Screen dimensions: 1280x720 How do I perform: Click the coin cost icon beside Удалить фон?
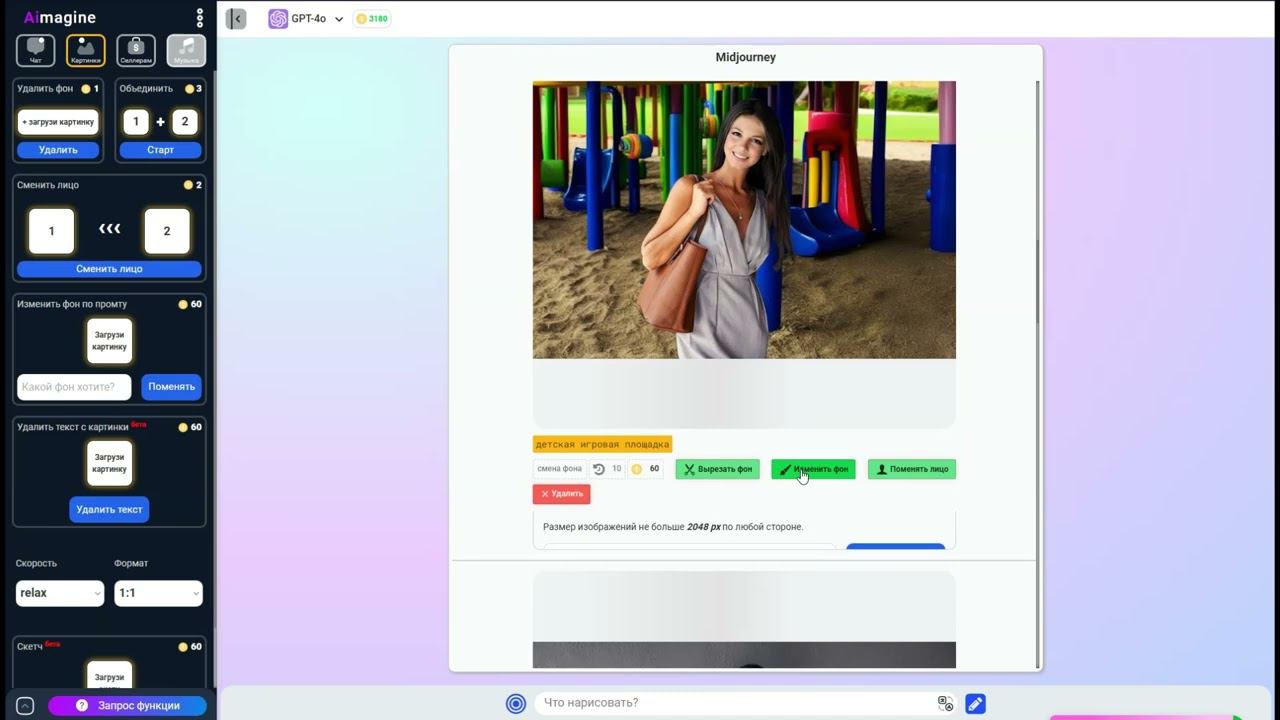86,89
